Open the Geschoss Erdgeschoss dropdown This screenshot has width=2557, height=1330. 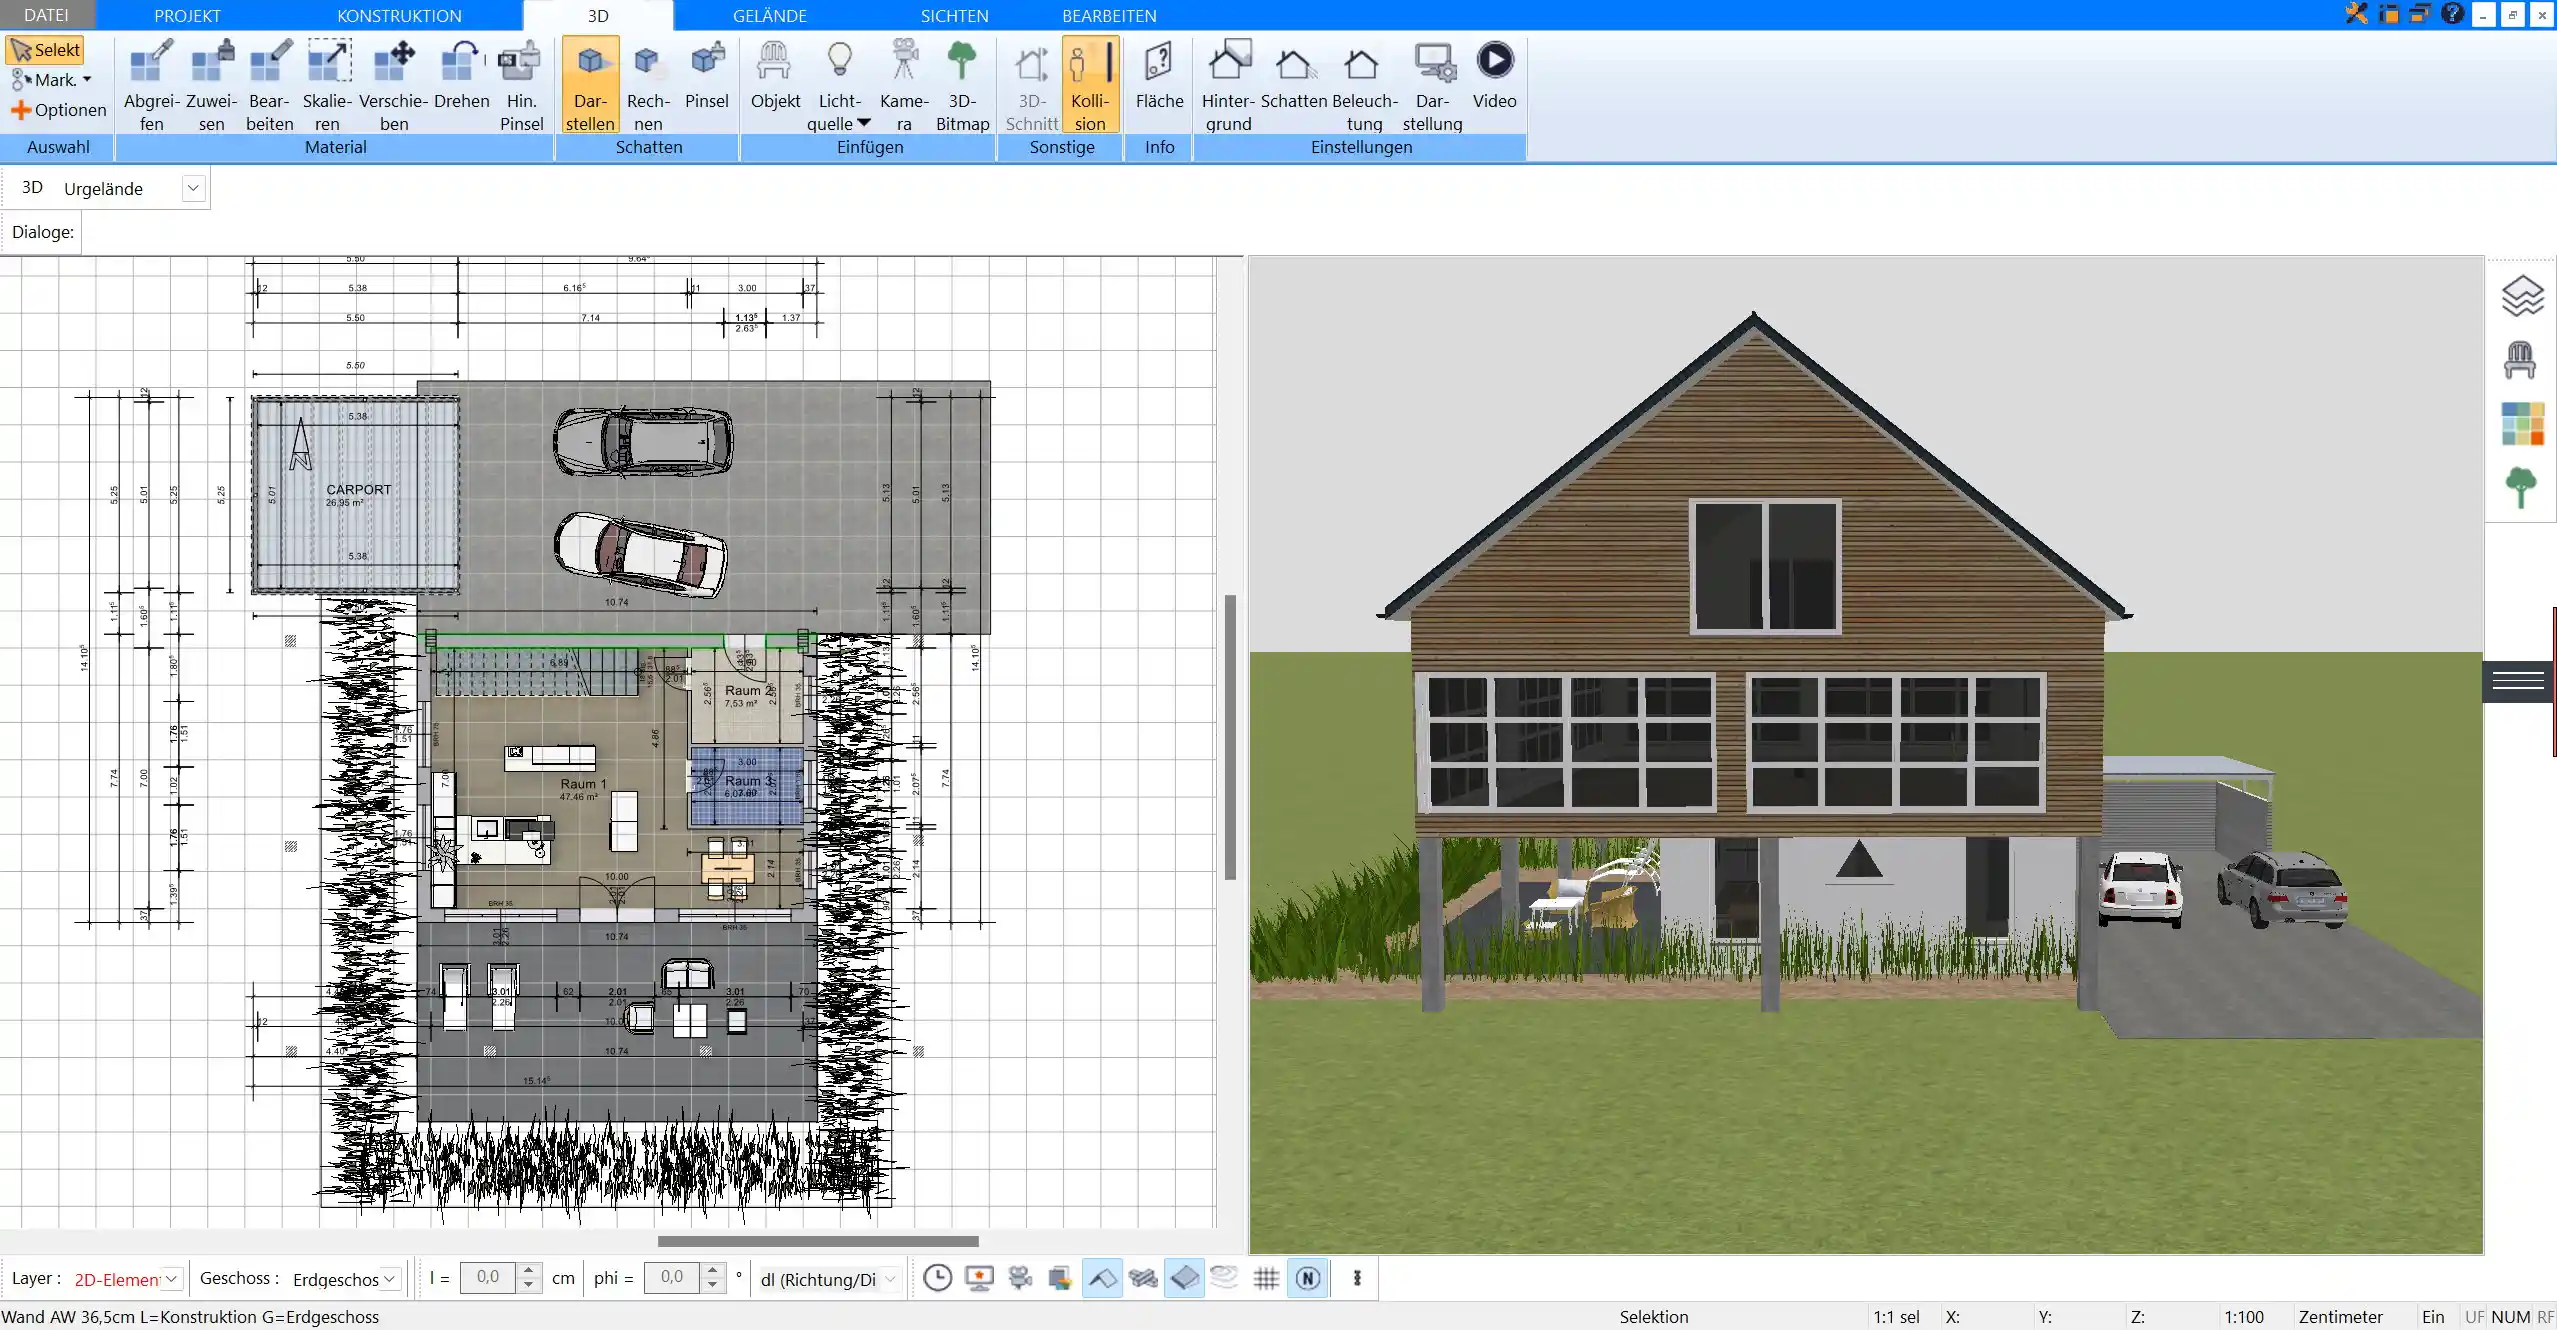[x=390, y=1279]
